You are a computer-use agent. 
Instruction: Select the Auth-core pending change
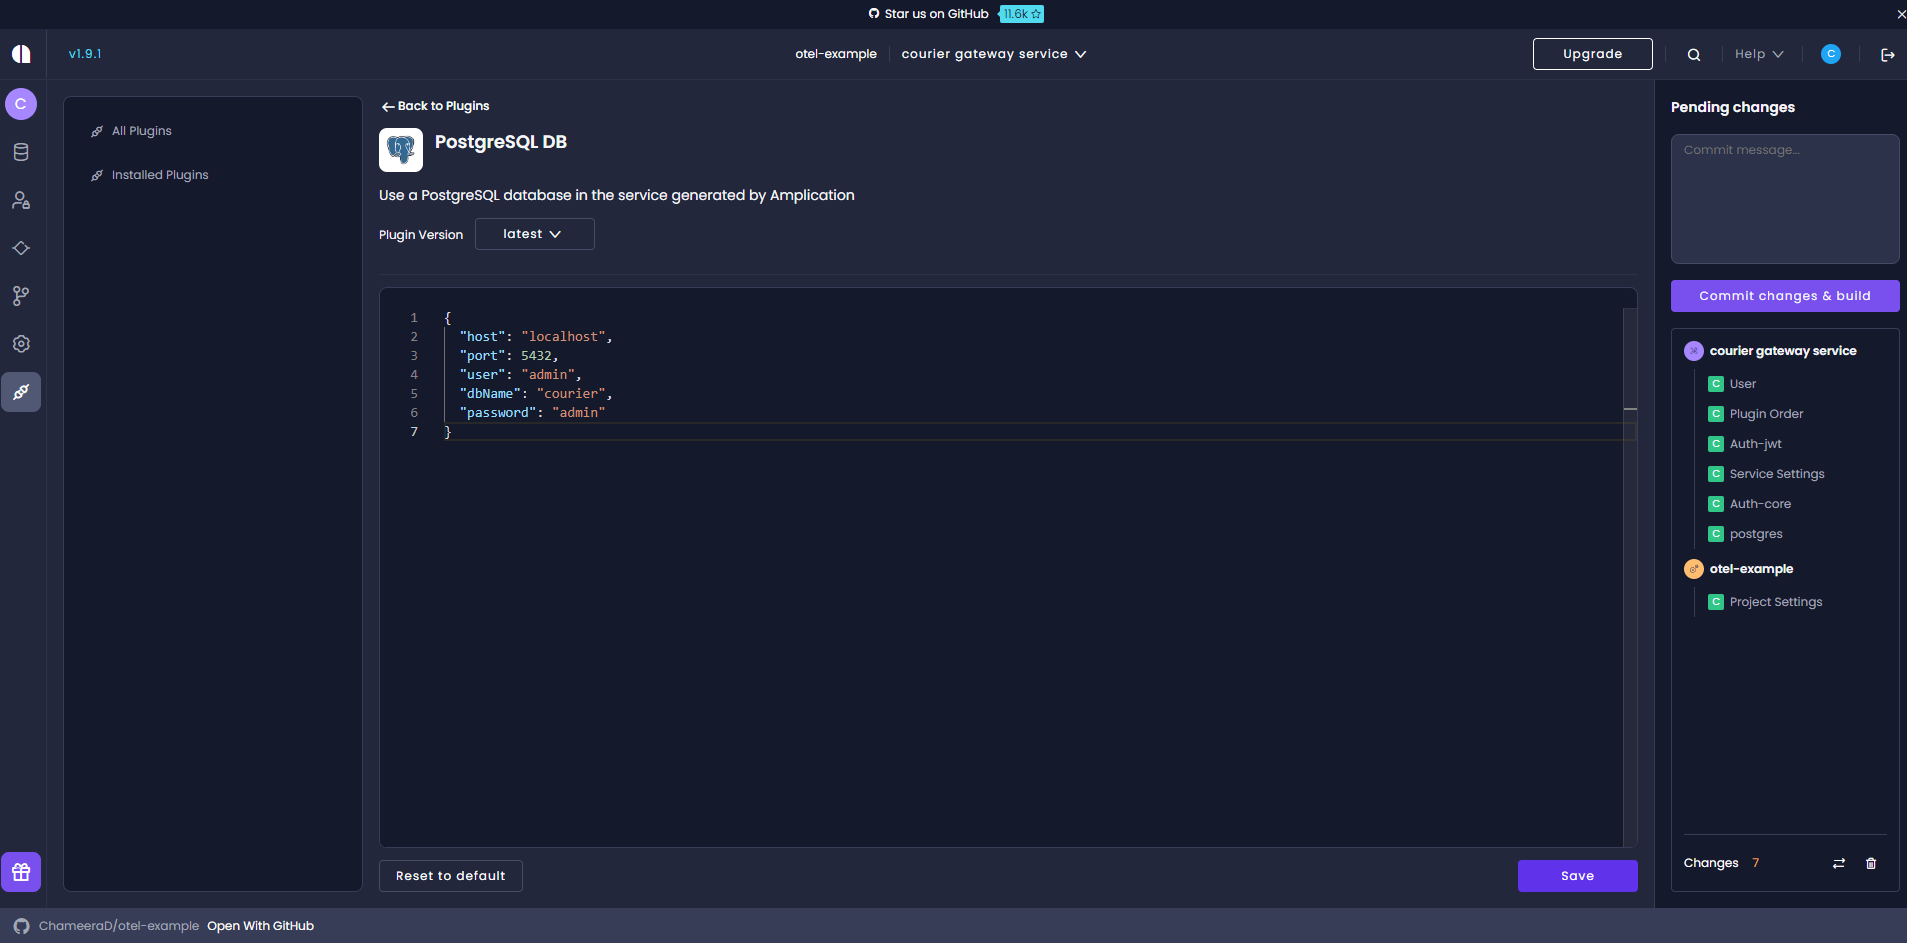pyautogui.click(x=1760, y=504)
